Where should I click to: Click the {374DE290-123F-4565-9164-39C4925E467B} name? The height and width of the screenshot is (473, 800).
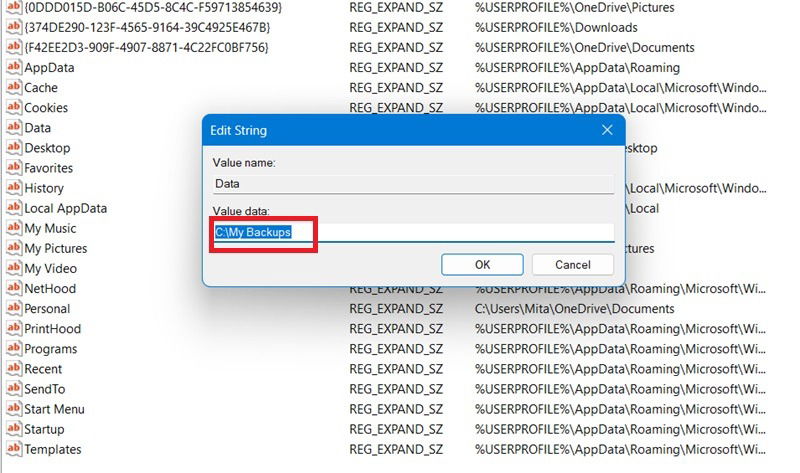point(147,27)
